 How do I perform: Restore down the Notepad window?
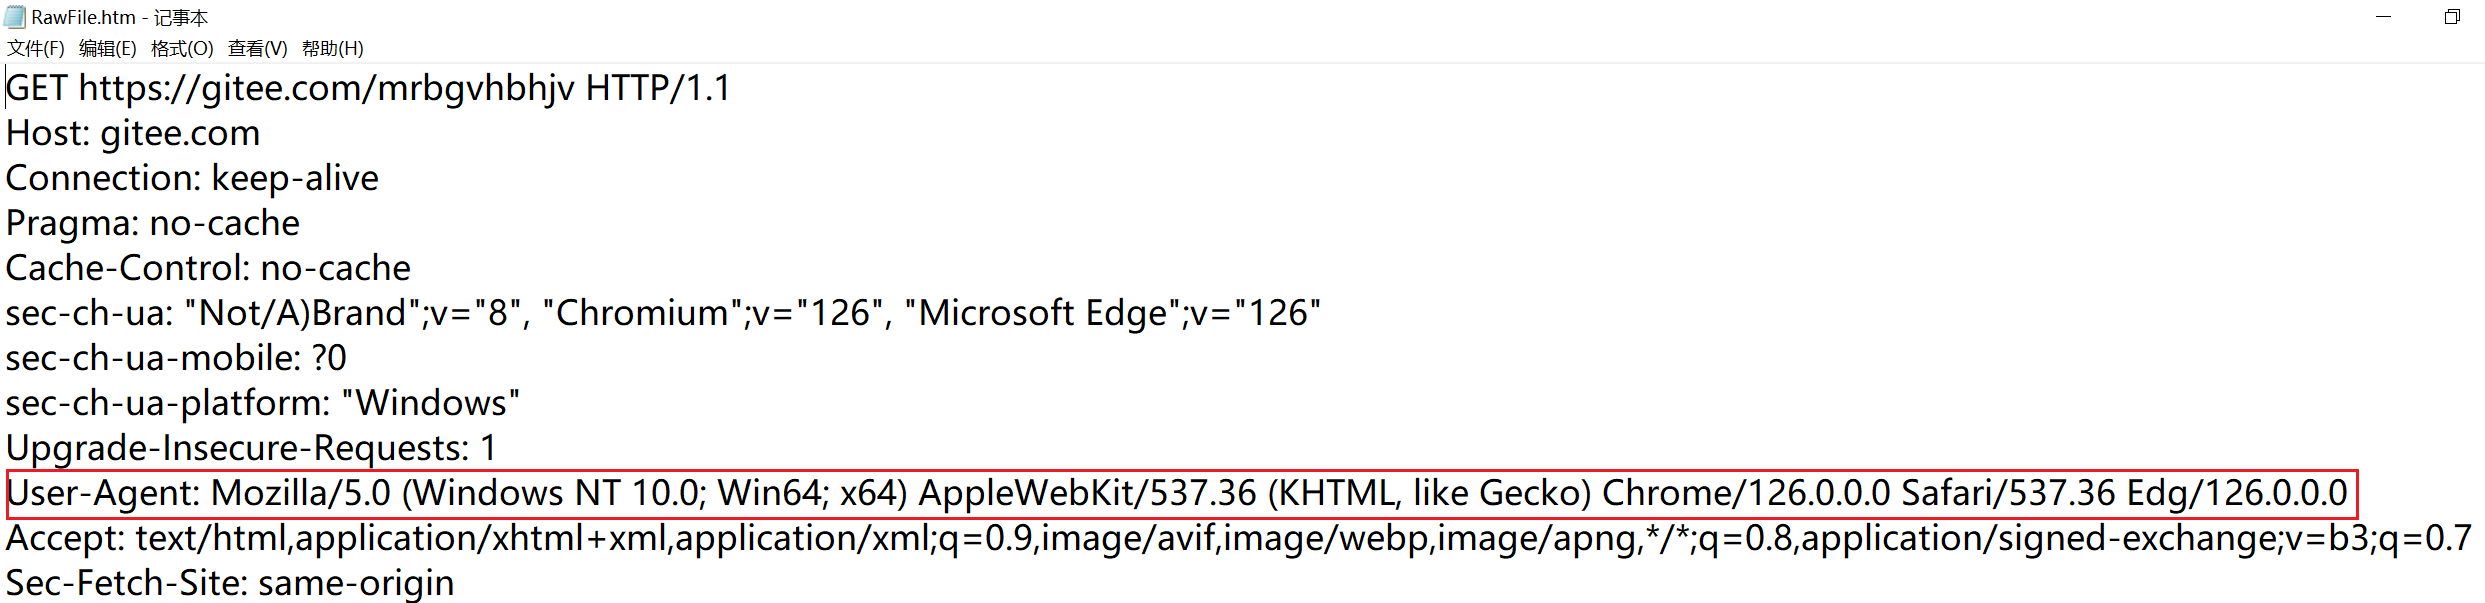(x=2452, y=17)
